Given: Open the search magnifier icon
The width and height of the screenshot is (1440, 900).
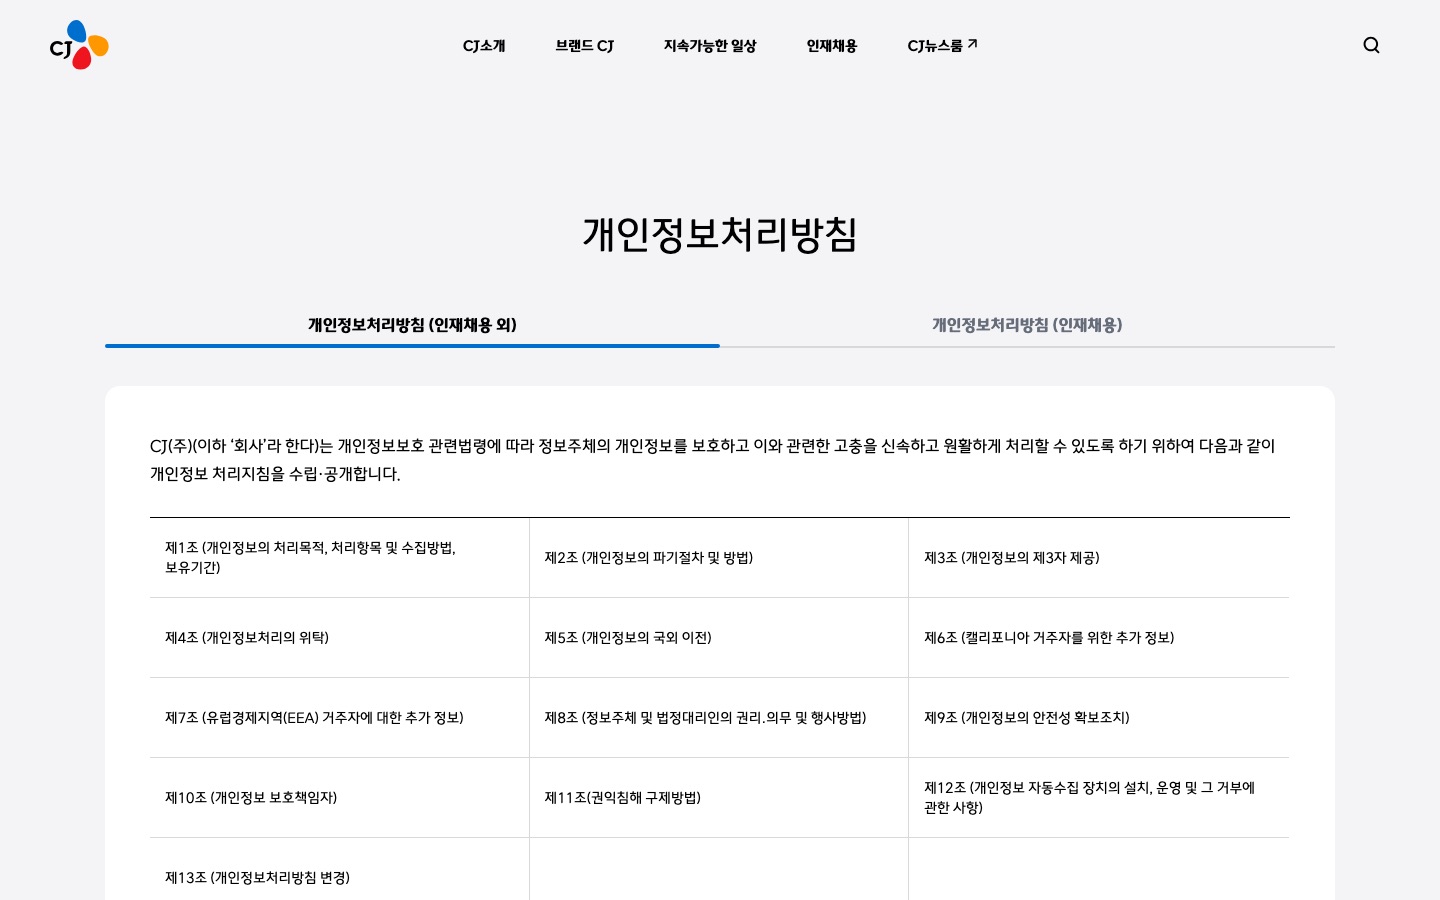Looking at the screenshot, I should (1371, 45).
